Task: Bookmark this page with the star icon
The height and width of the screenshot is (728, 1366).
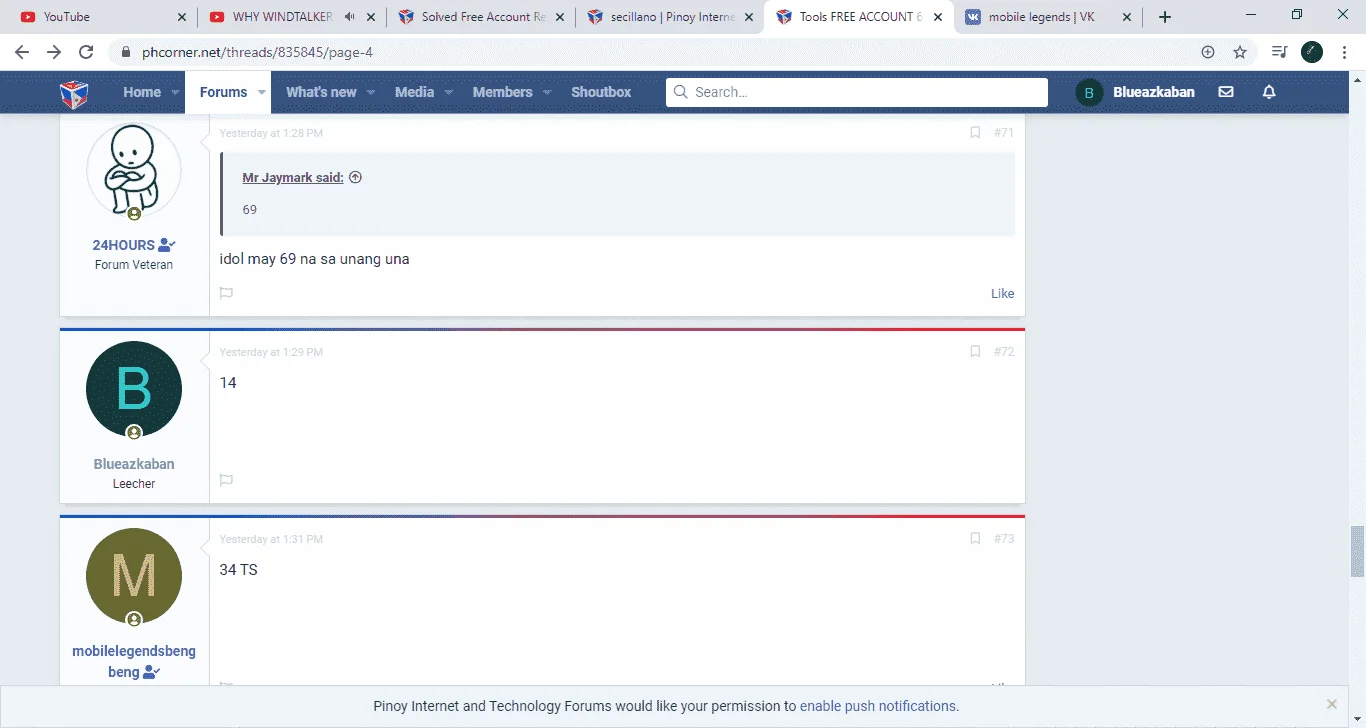Action: click(1240, 52)
